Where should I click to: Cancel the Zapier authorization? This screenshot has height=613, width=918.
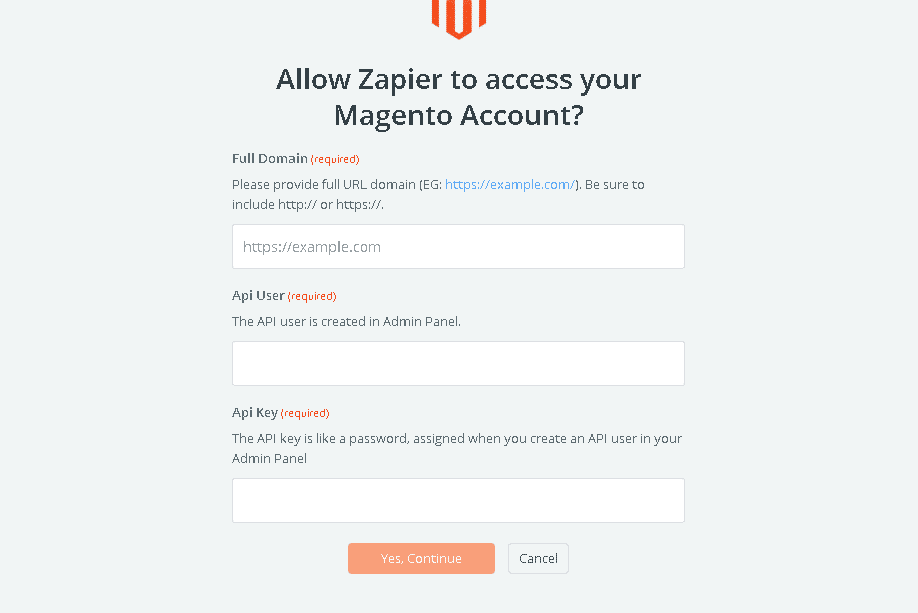[x=538, y=558]
